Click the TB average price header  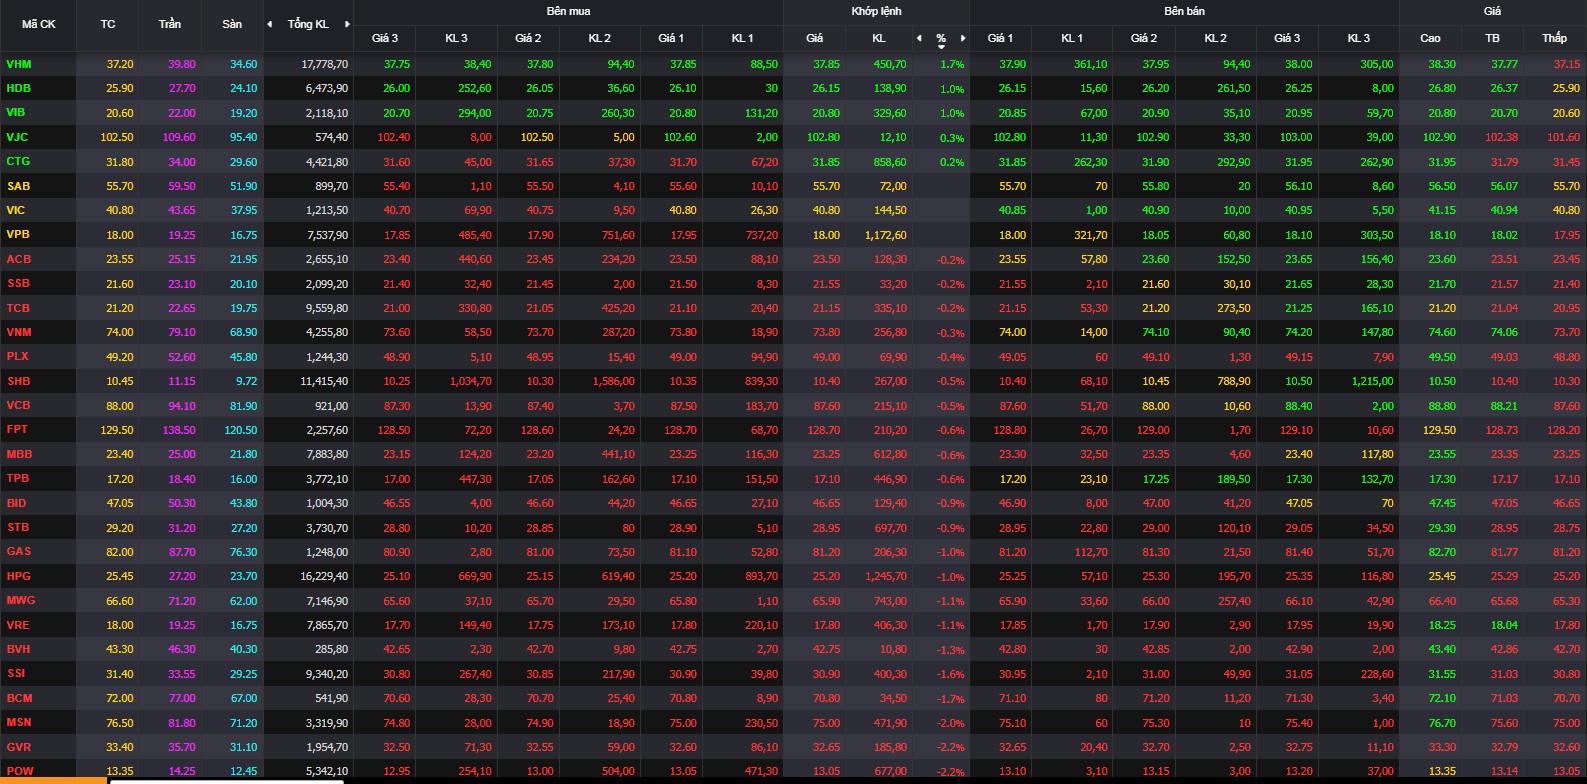point(1492,38)
